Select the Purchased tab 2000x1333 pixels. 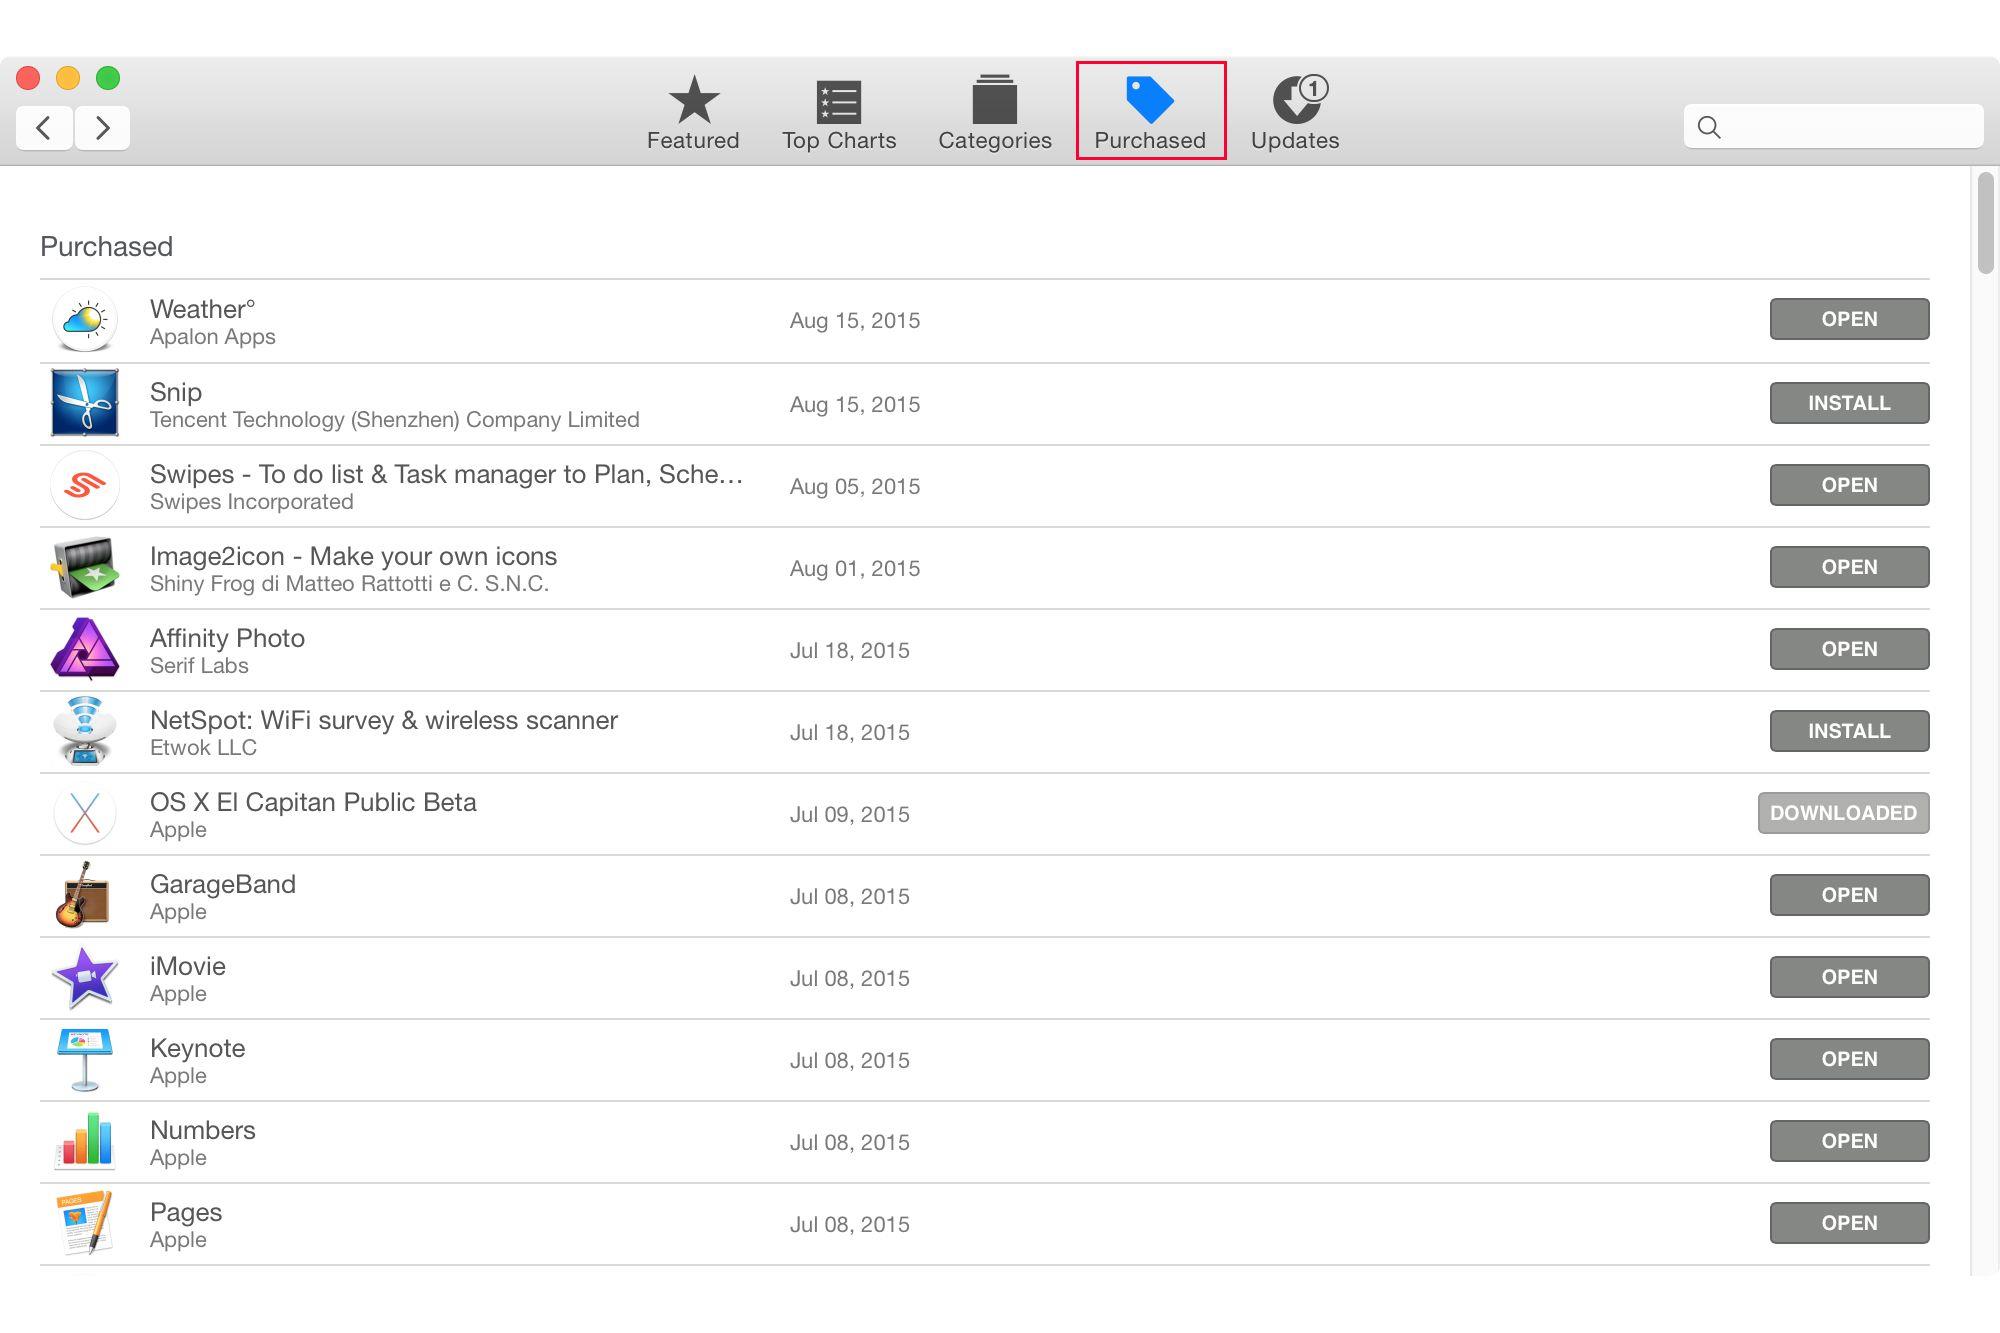[x=1150, y=112]
